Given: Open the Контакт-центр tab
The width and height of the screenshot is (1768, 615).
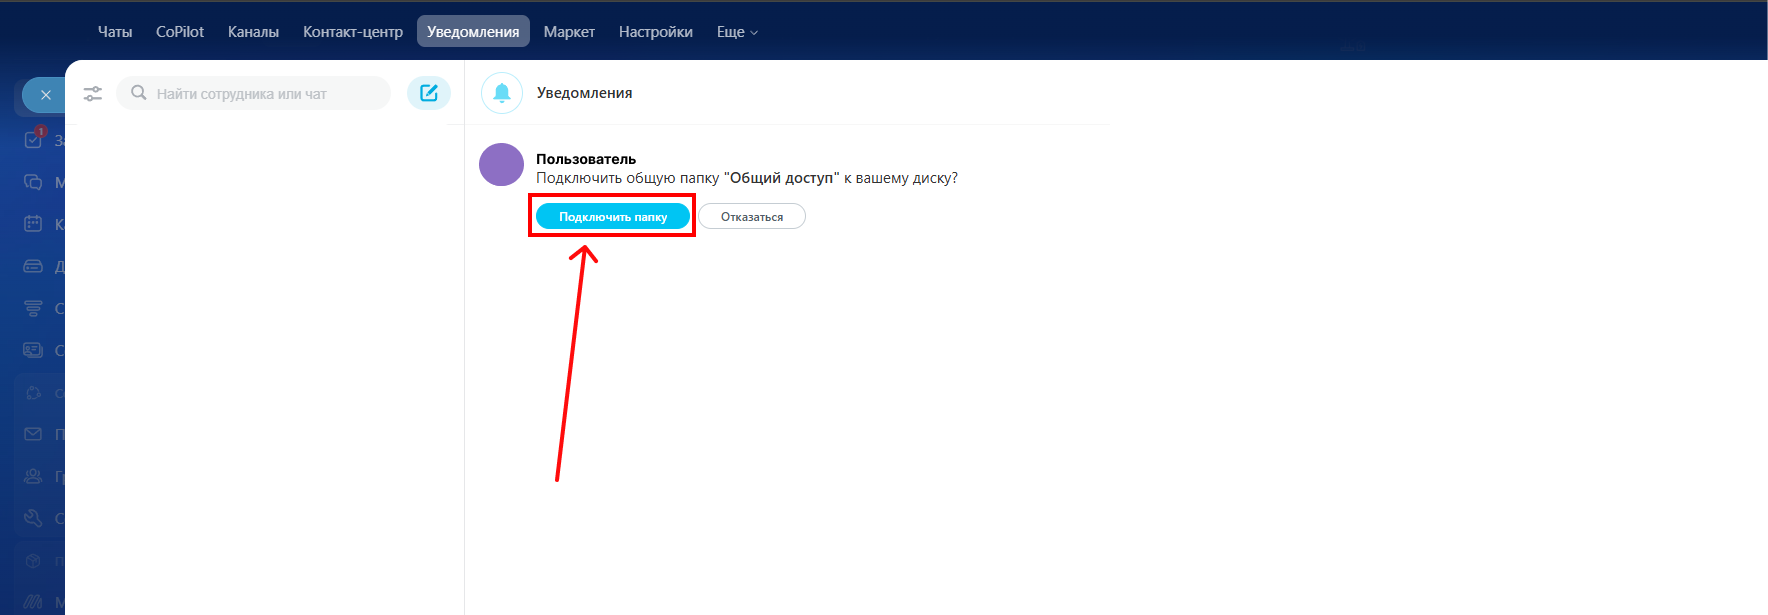Looking at the screenshot, I should [x=353, y=32].
